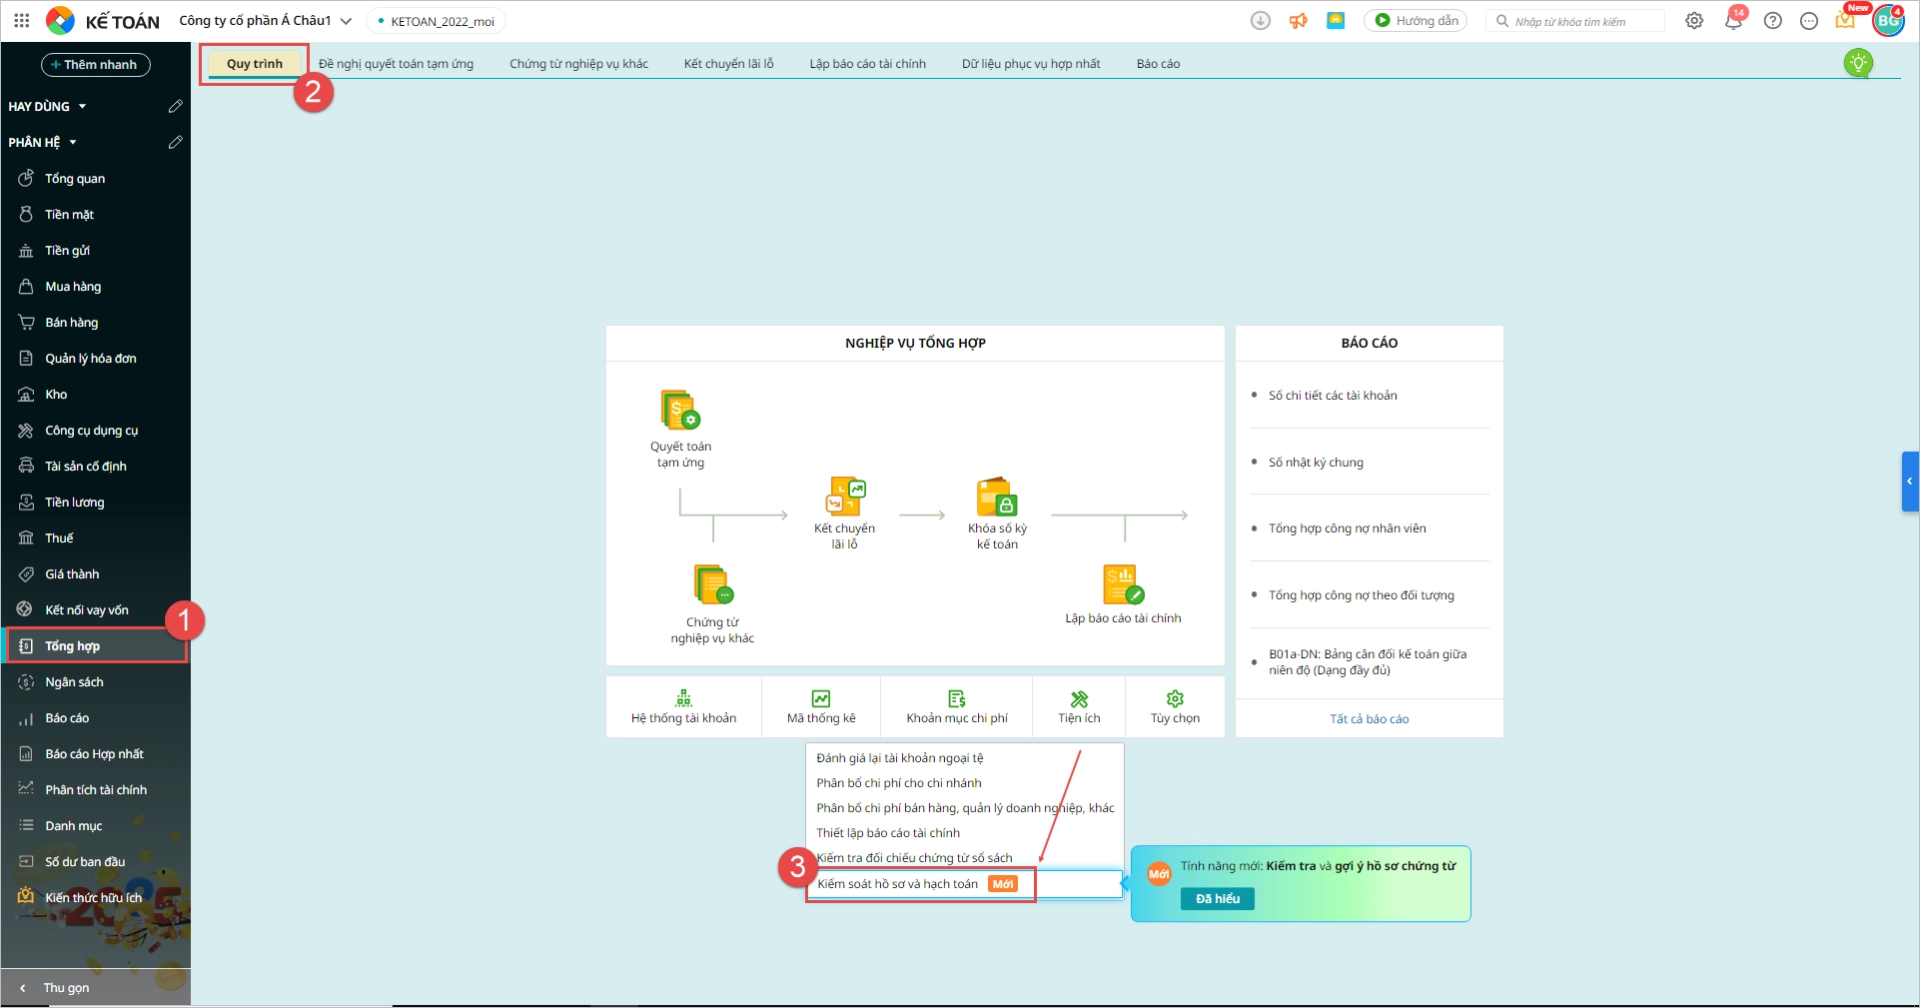Open Lập báo cáo tài chính tab
The image size is (1920, 1008).
[x=867, y=63]
